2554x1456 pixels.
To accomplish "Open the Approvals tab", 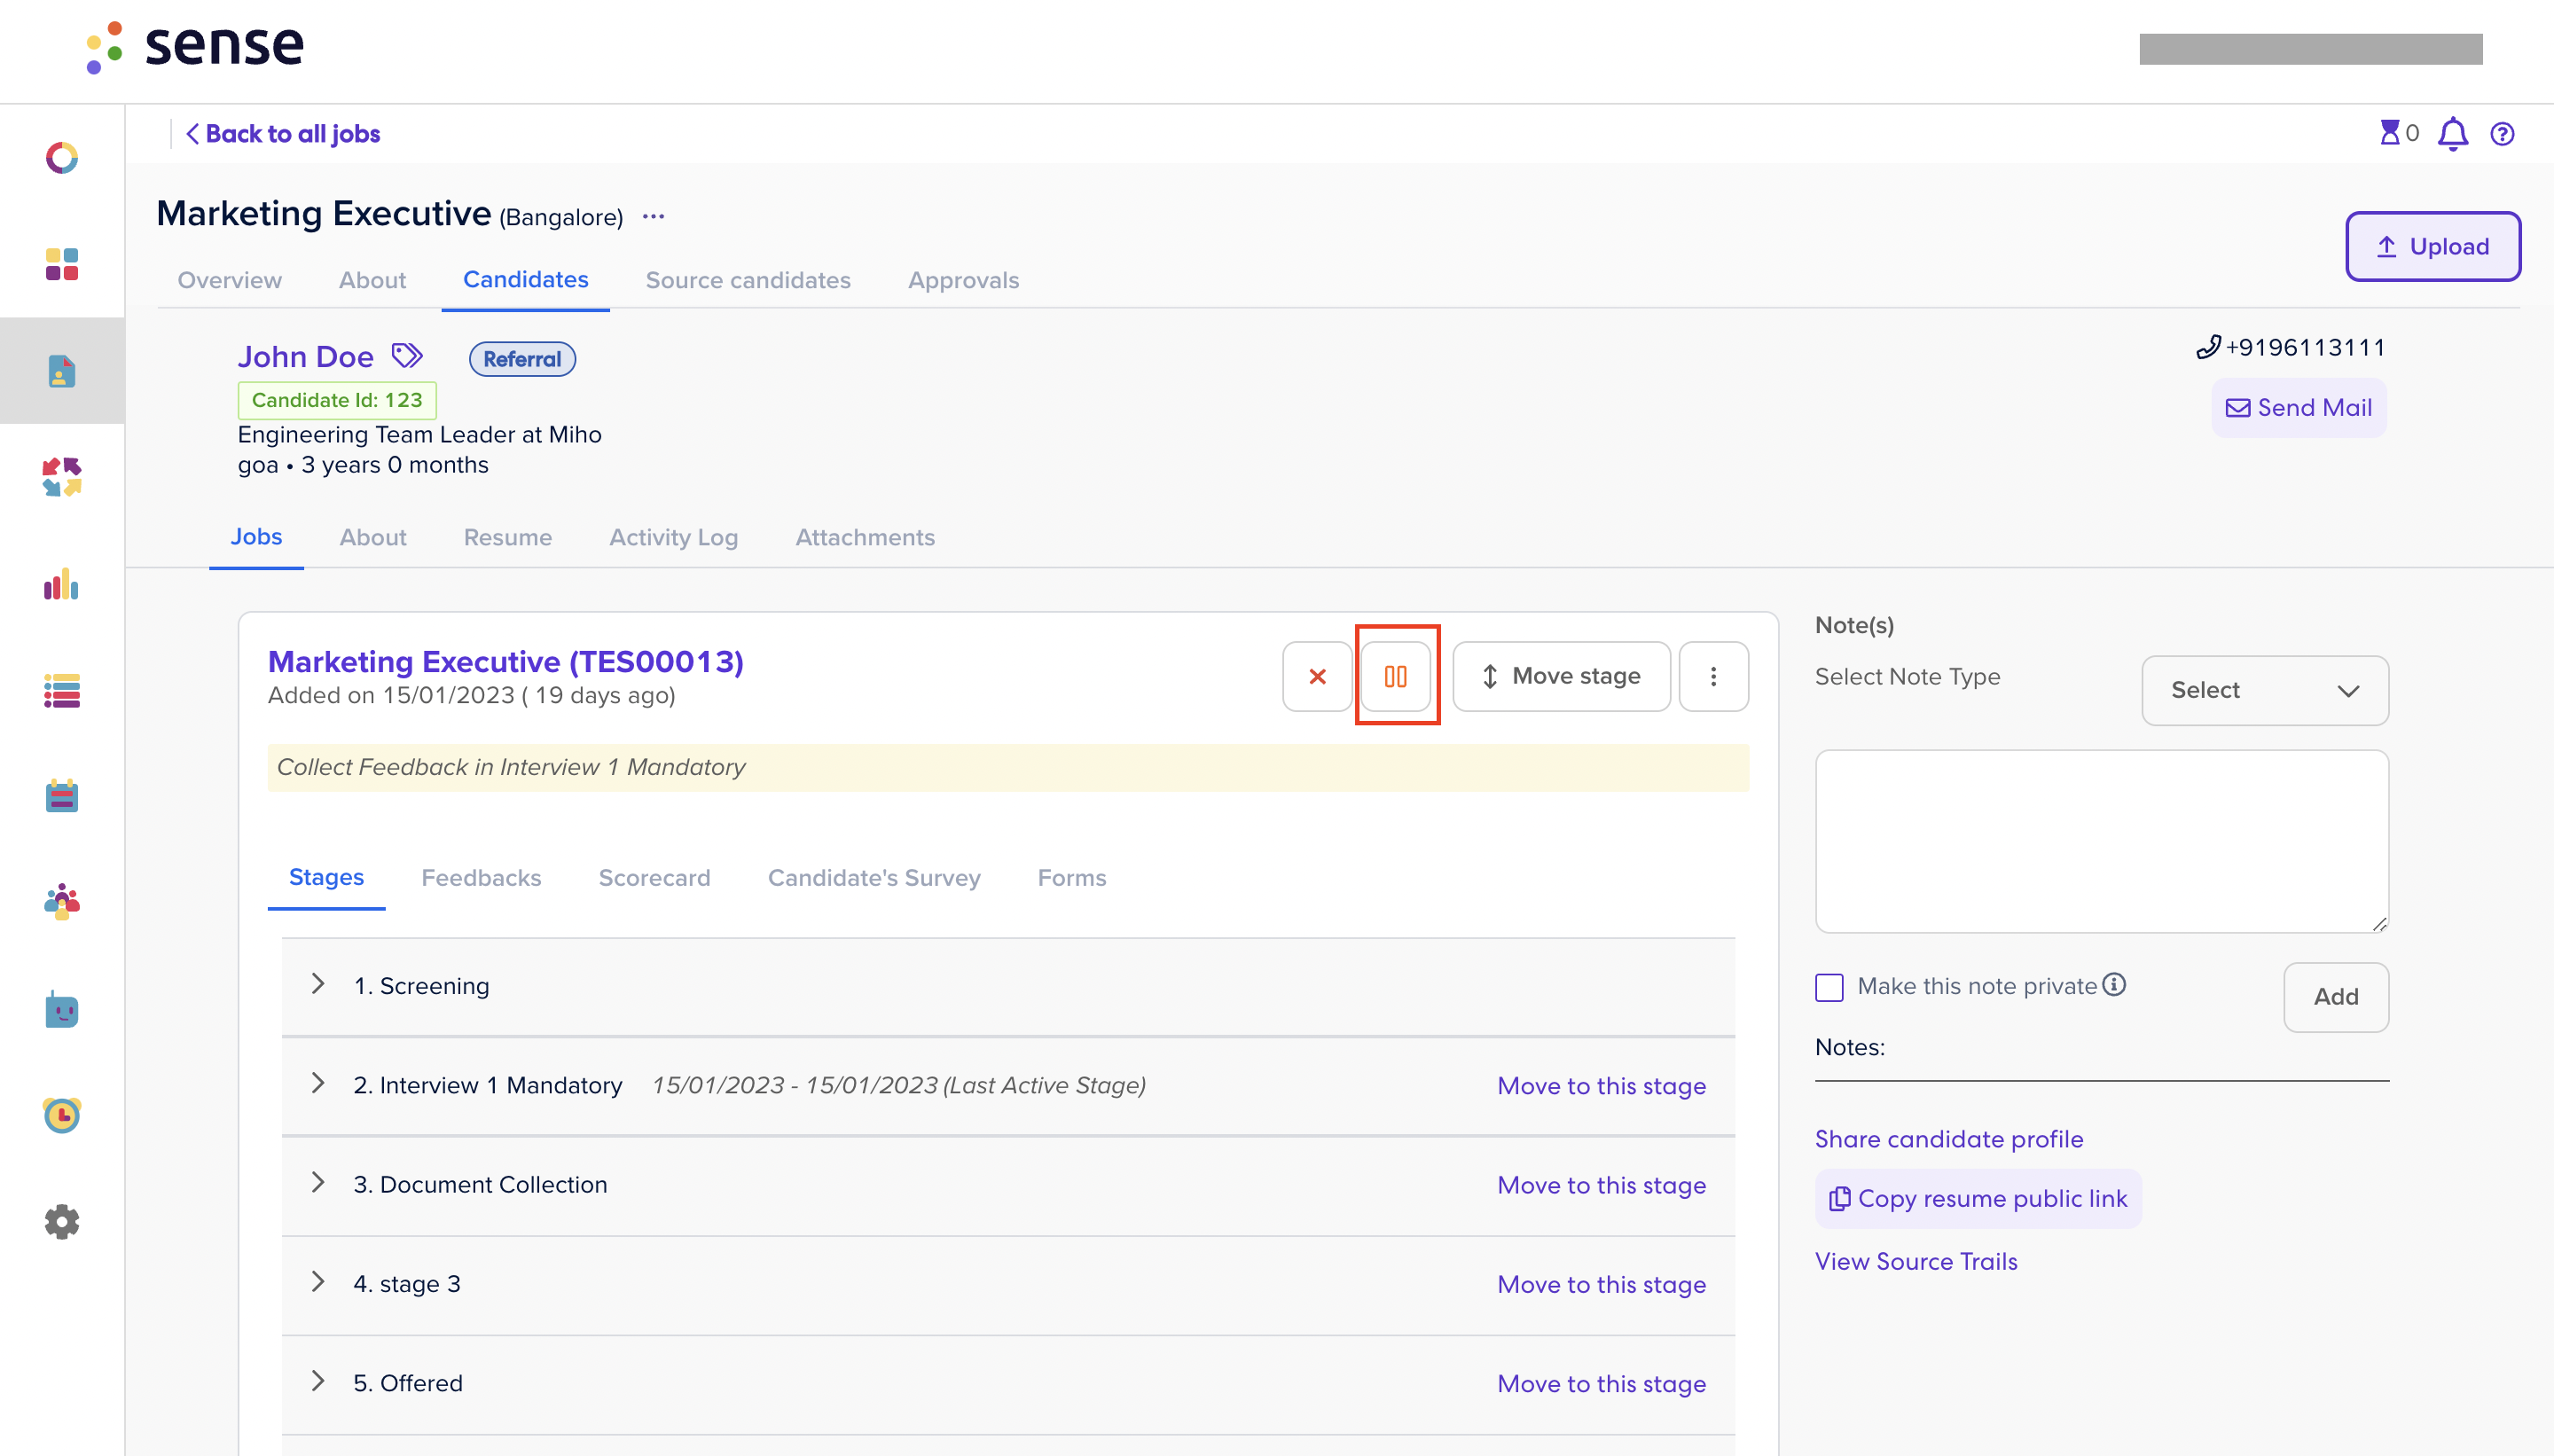I will click(x=964, y=280).
